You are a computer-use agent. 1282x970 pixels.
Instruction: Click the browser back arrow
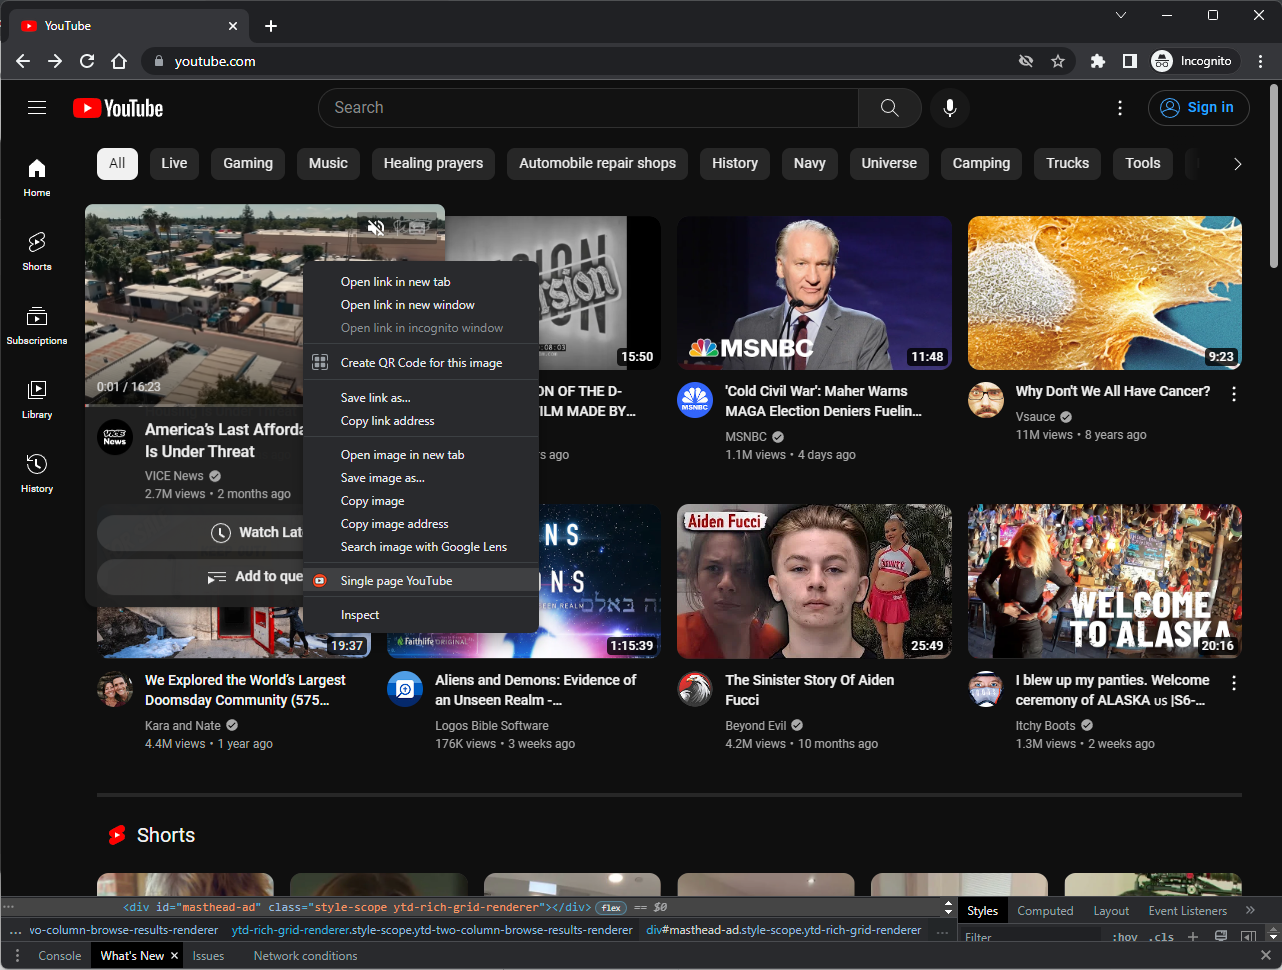click(23, 61)
